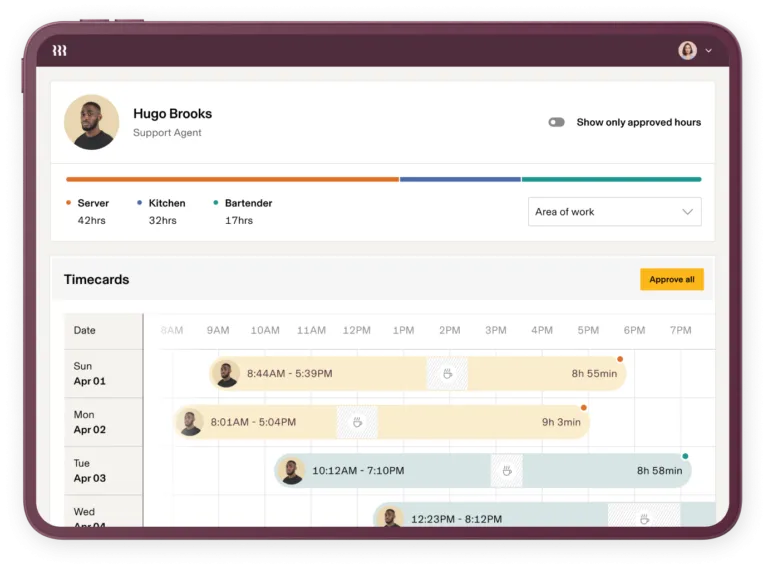Select the Tue Apr 03 date row
The image size is (768, 568).
pos(103,470)
